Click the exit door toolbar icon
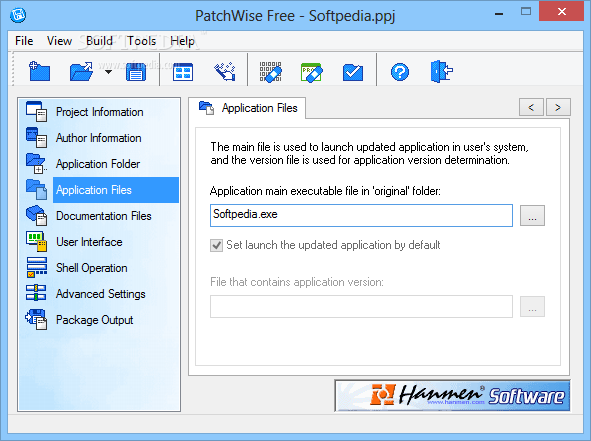The image size is (591, 441). point(441,71)
